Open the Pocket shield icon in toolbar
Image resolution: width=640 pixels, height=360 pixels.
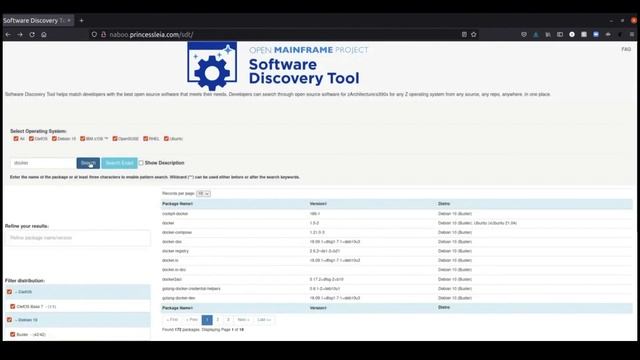[x=524, y=35]
